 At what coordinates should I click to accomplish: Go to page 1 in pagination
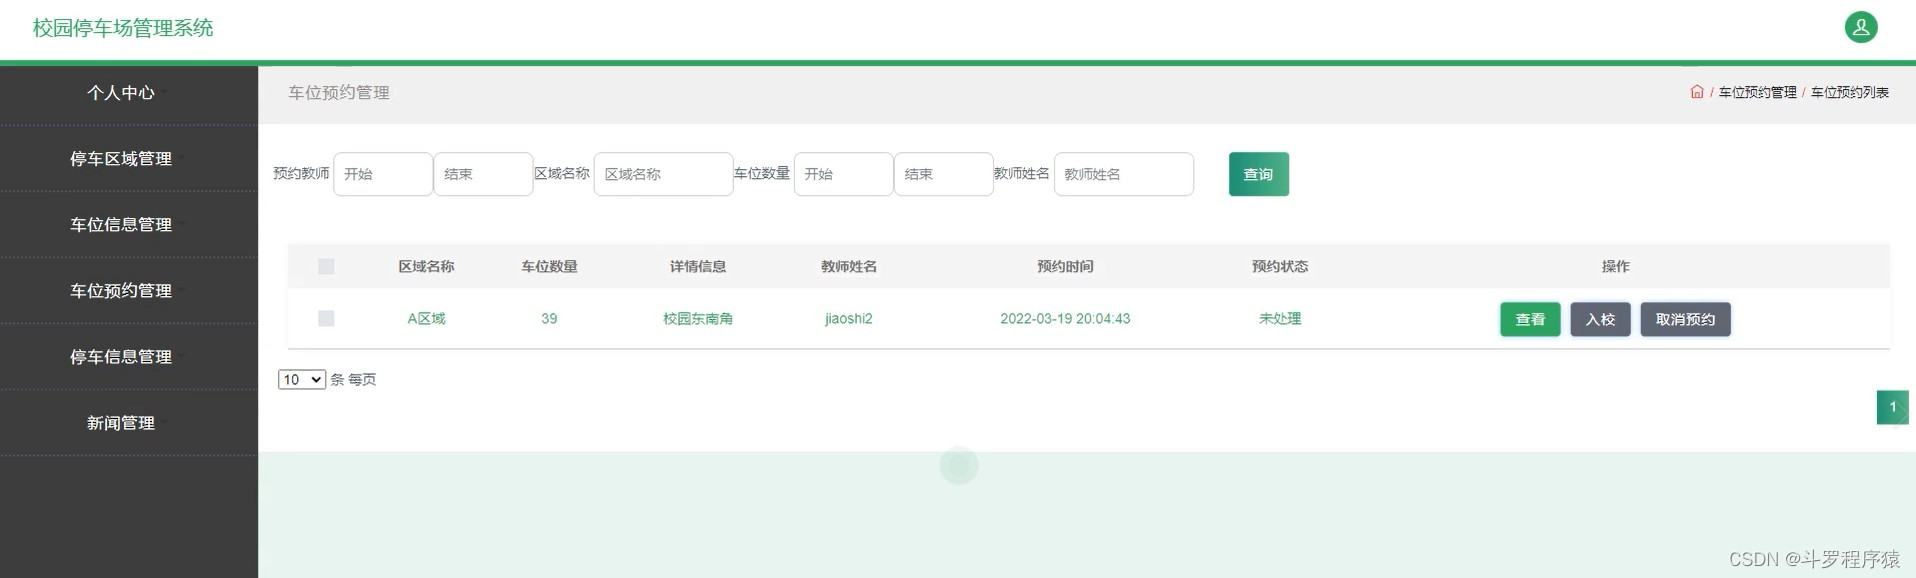[x=1892, y=407]
